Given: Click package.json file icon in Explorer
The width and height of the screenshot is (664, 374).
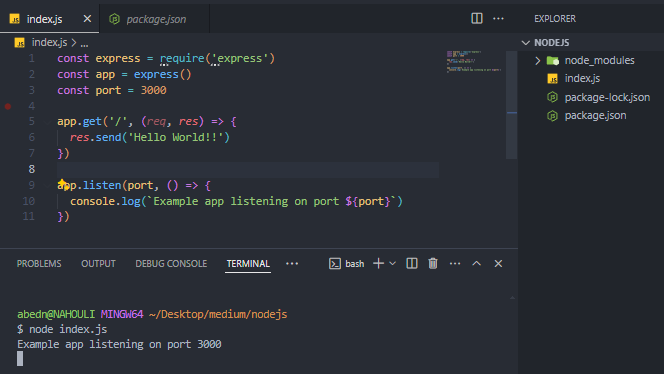Looking at the screenshot, I should coord(552,116).
